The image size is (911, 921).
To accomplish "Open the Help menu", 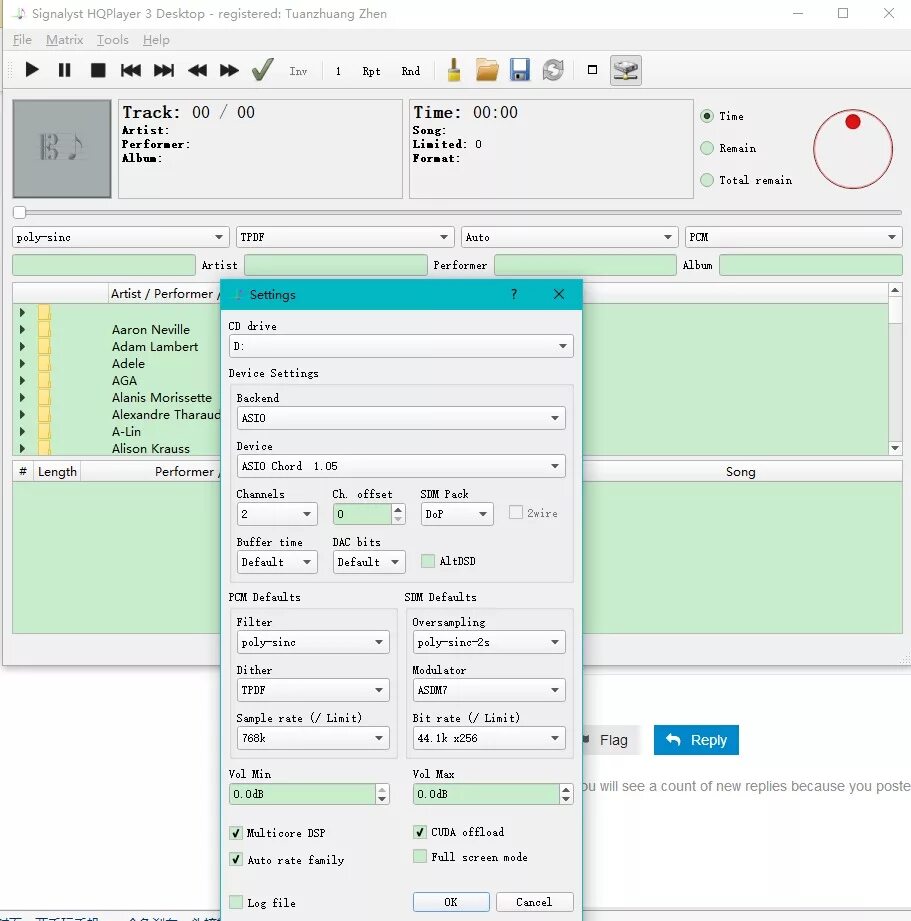I will click(156, 40).
